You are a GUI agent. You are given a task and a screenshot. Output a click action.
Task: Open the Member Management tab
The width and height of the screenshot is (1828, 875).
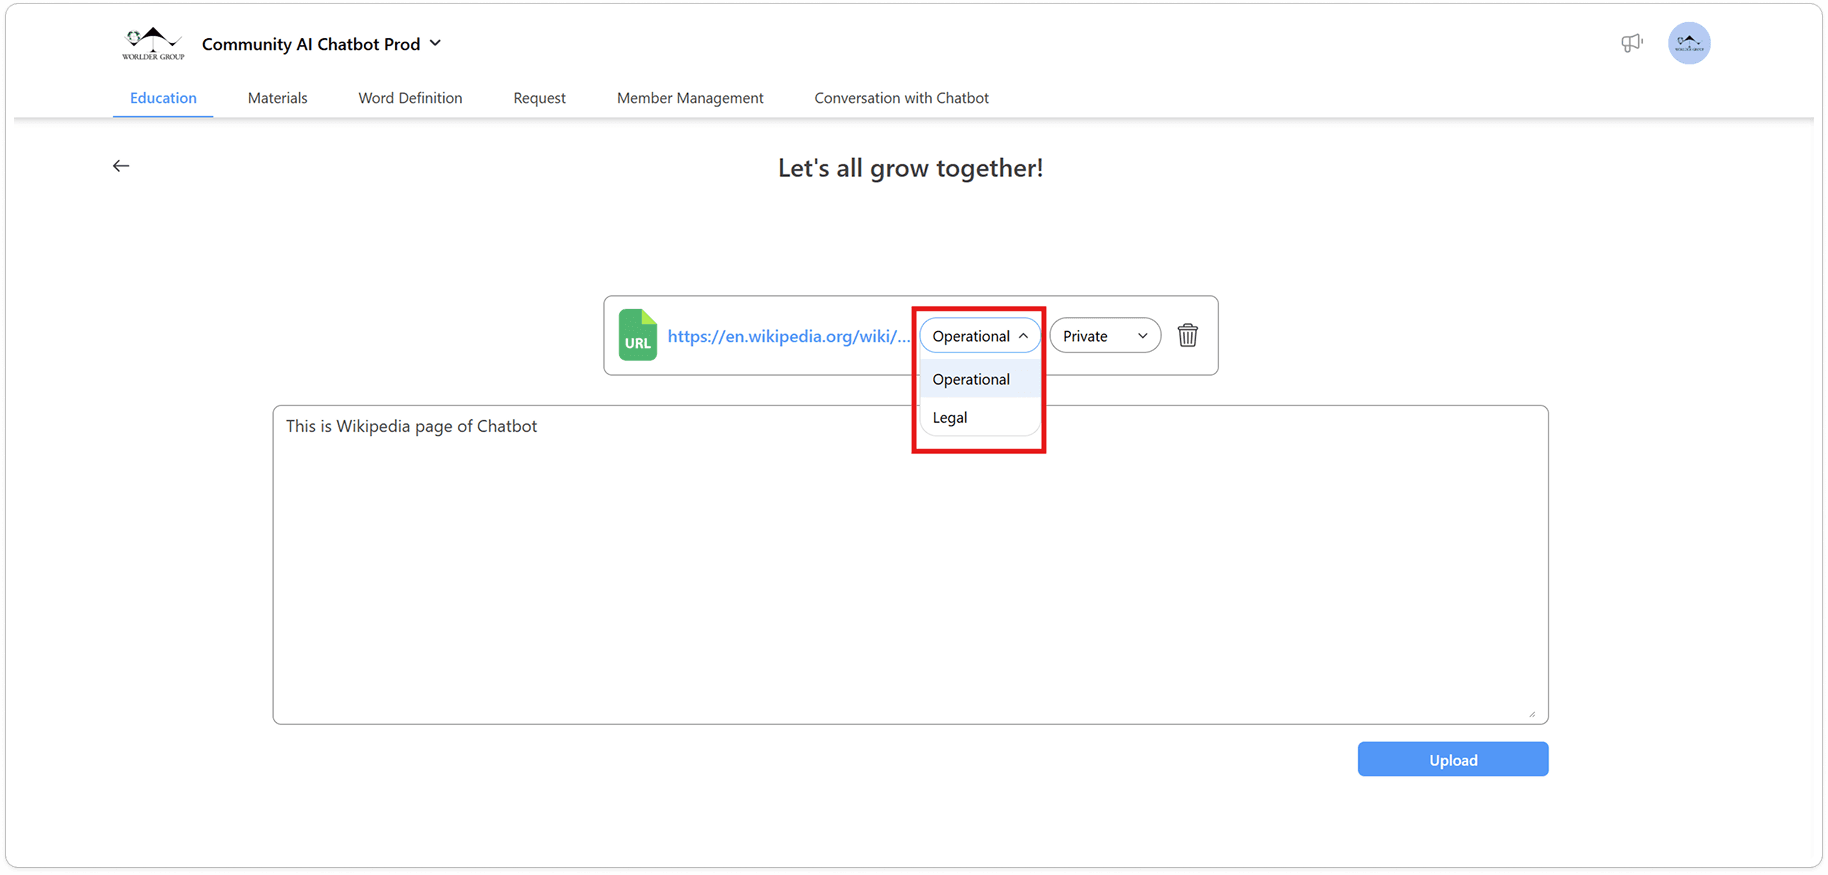coord(690,98)
